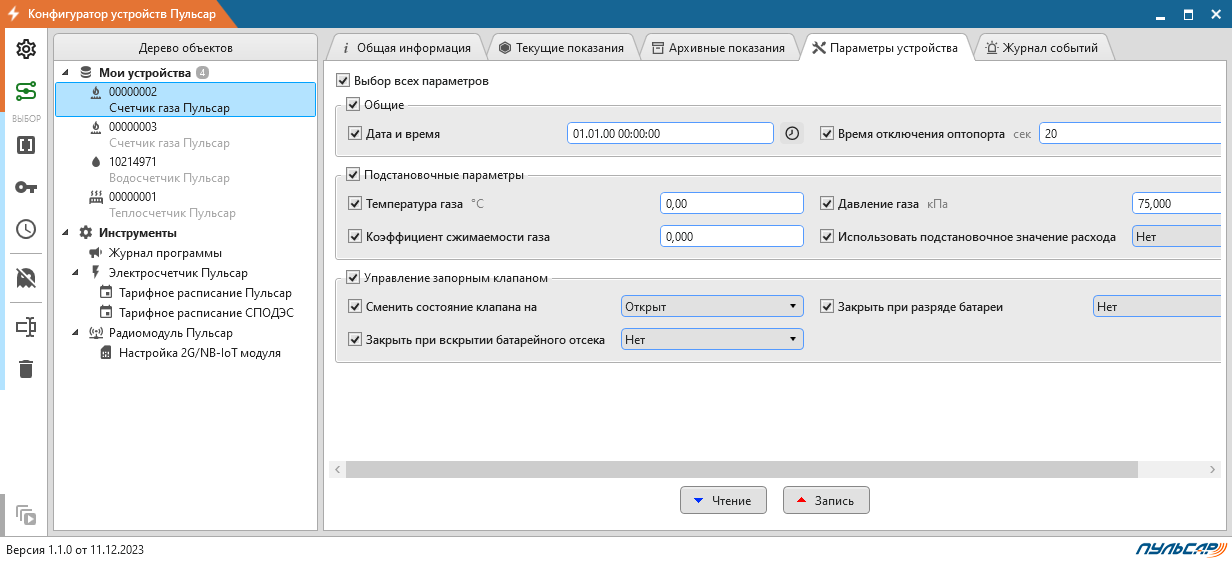Click the database icon of Мои устройства
This screenshot has height=562, width=1232.
click(85, 73)
